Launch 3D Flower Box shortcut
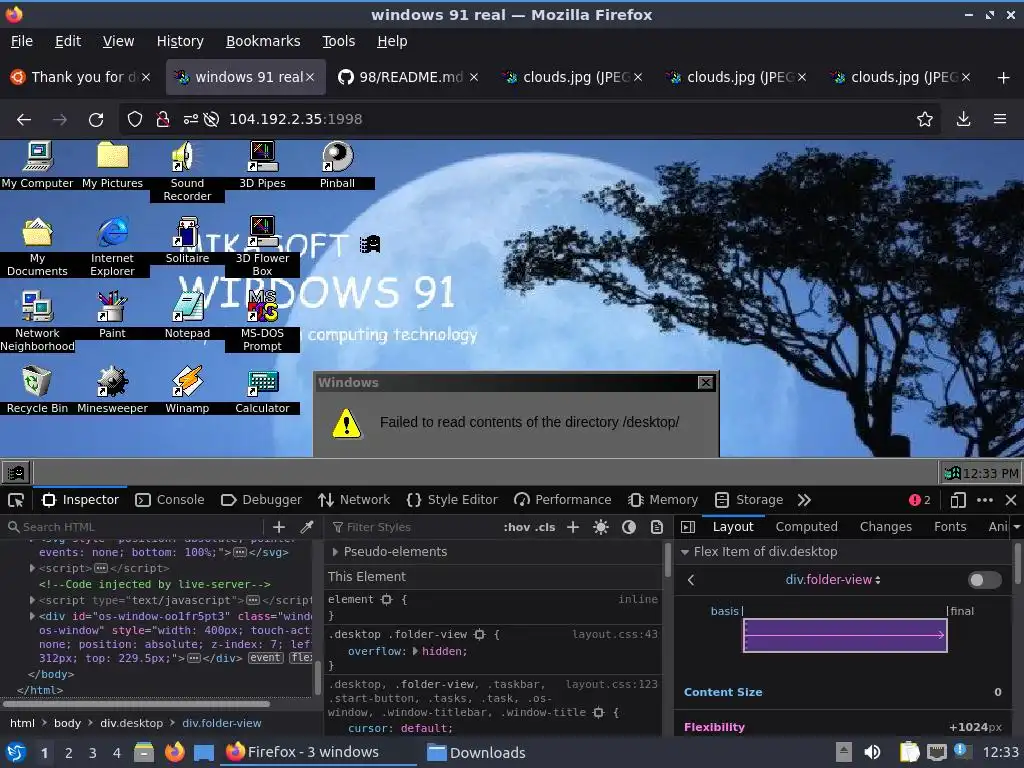This screenshot has height=768, width=1024. pos(262,246)
